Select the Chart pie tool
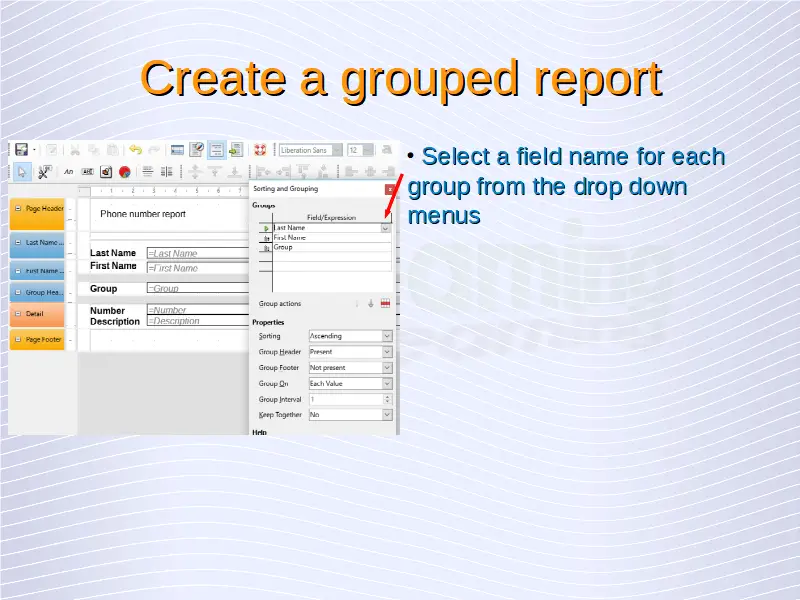 [124, 172]
